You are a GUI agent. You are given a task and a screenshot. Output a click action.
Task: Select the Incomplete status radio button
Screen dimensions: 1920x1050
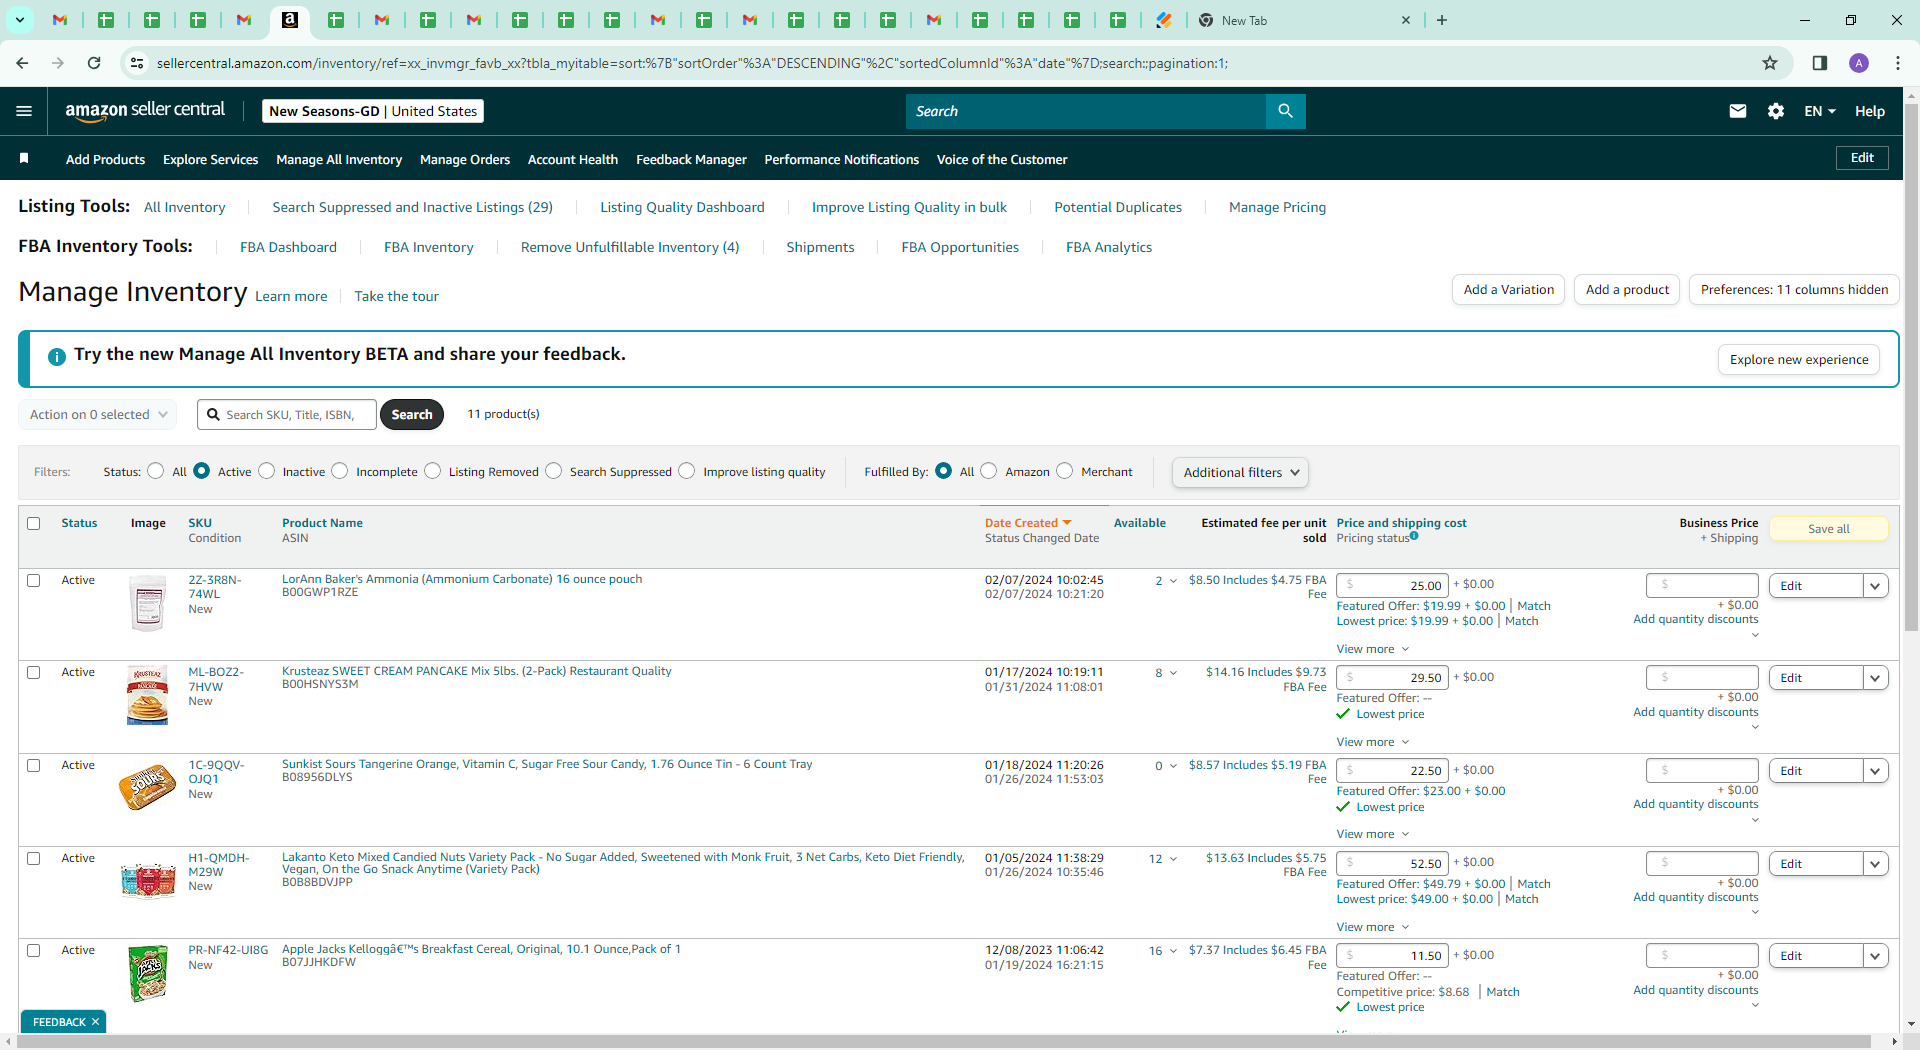point(340,471)
